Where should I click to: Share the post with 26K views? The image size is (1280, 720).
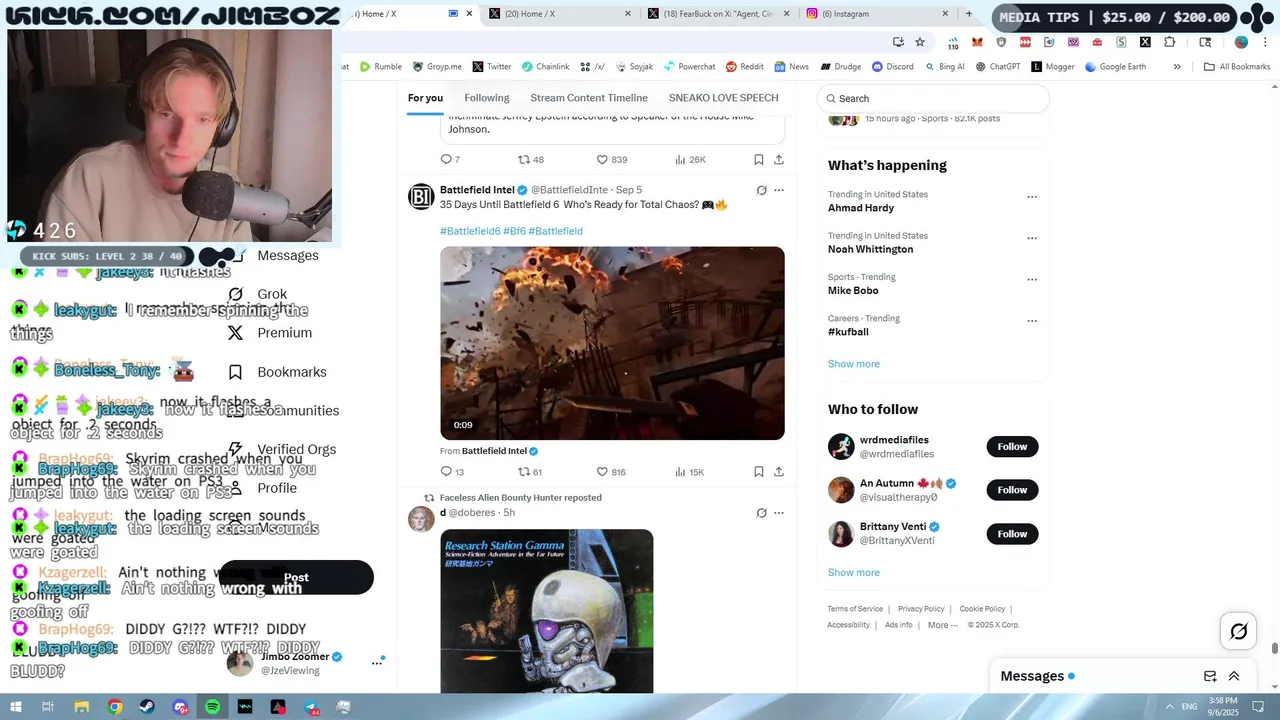779,160
